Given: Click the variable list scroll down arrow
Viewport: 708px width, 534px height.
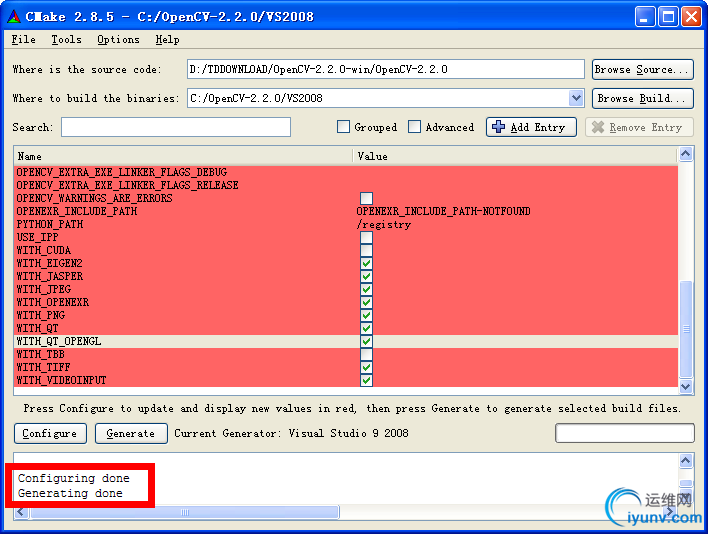Looking at the screenshot, I should pyautogui.click(x=685, y=387).
